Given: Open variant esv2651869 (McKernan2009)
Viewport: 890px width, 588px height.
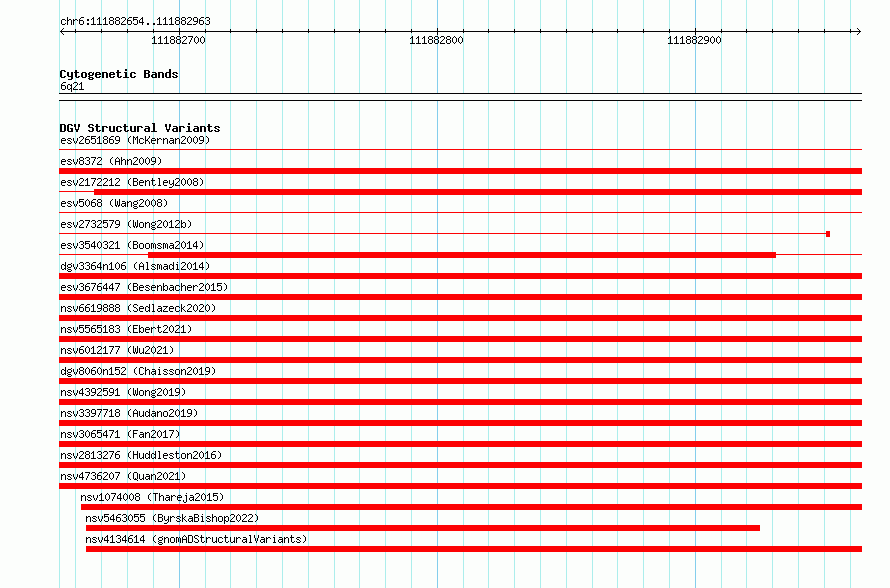Looking at the screenshot, I should pos(135,140).
